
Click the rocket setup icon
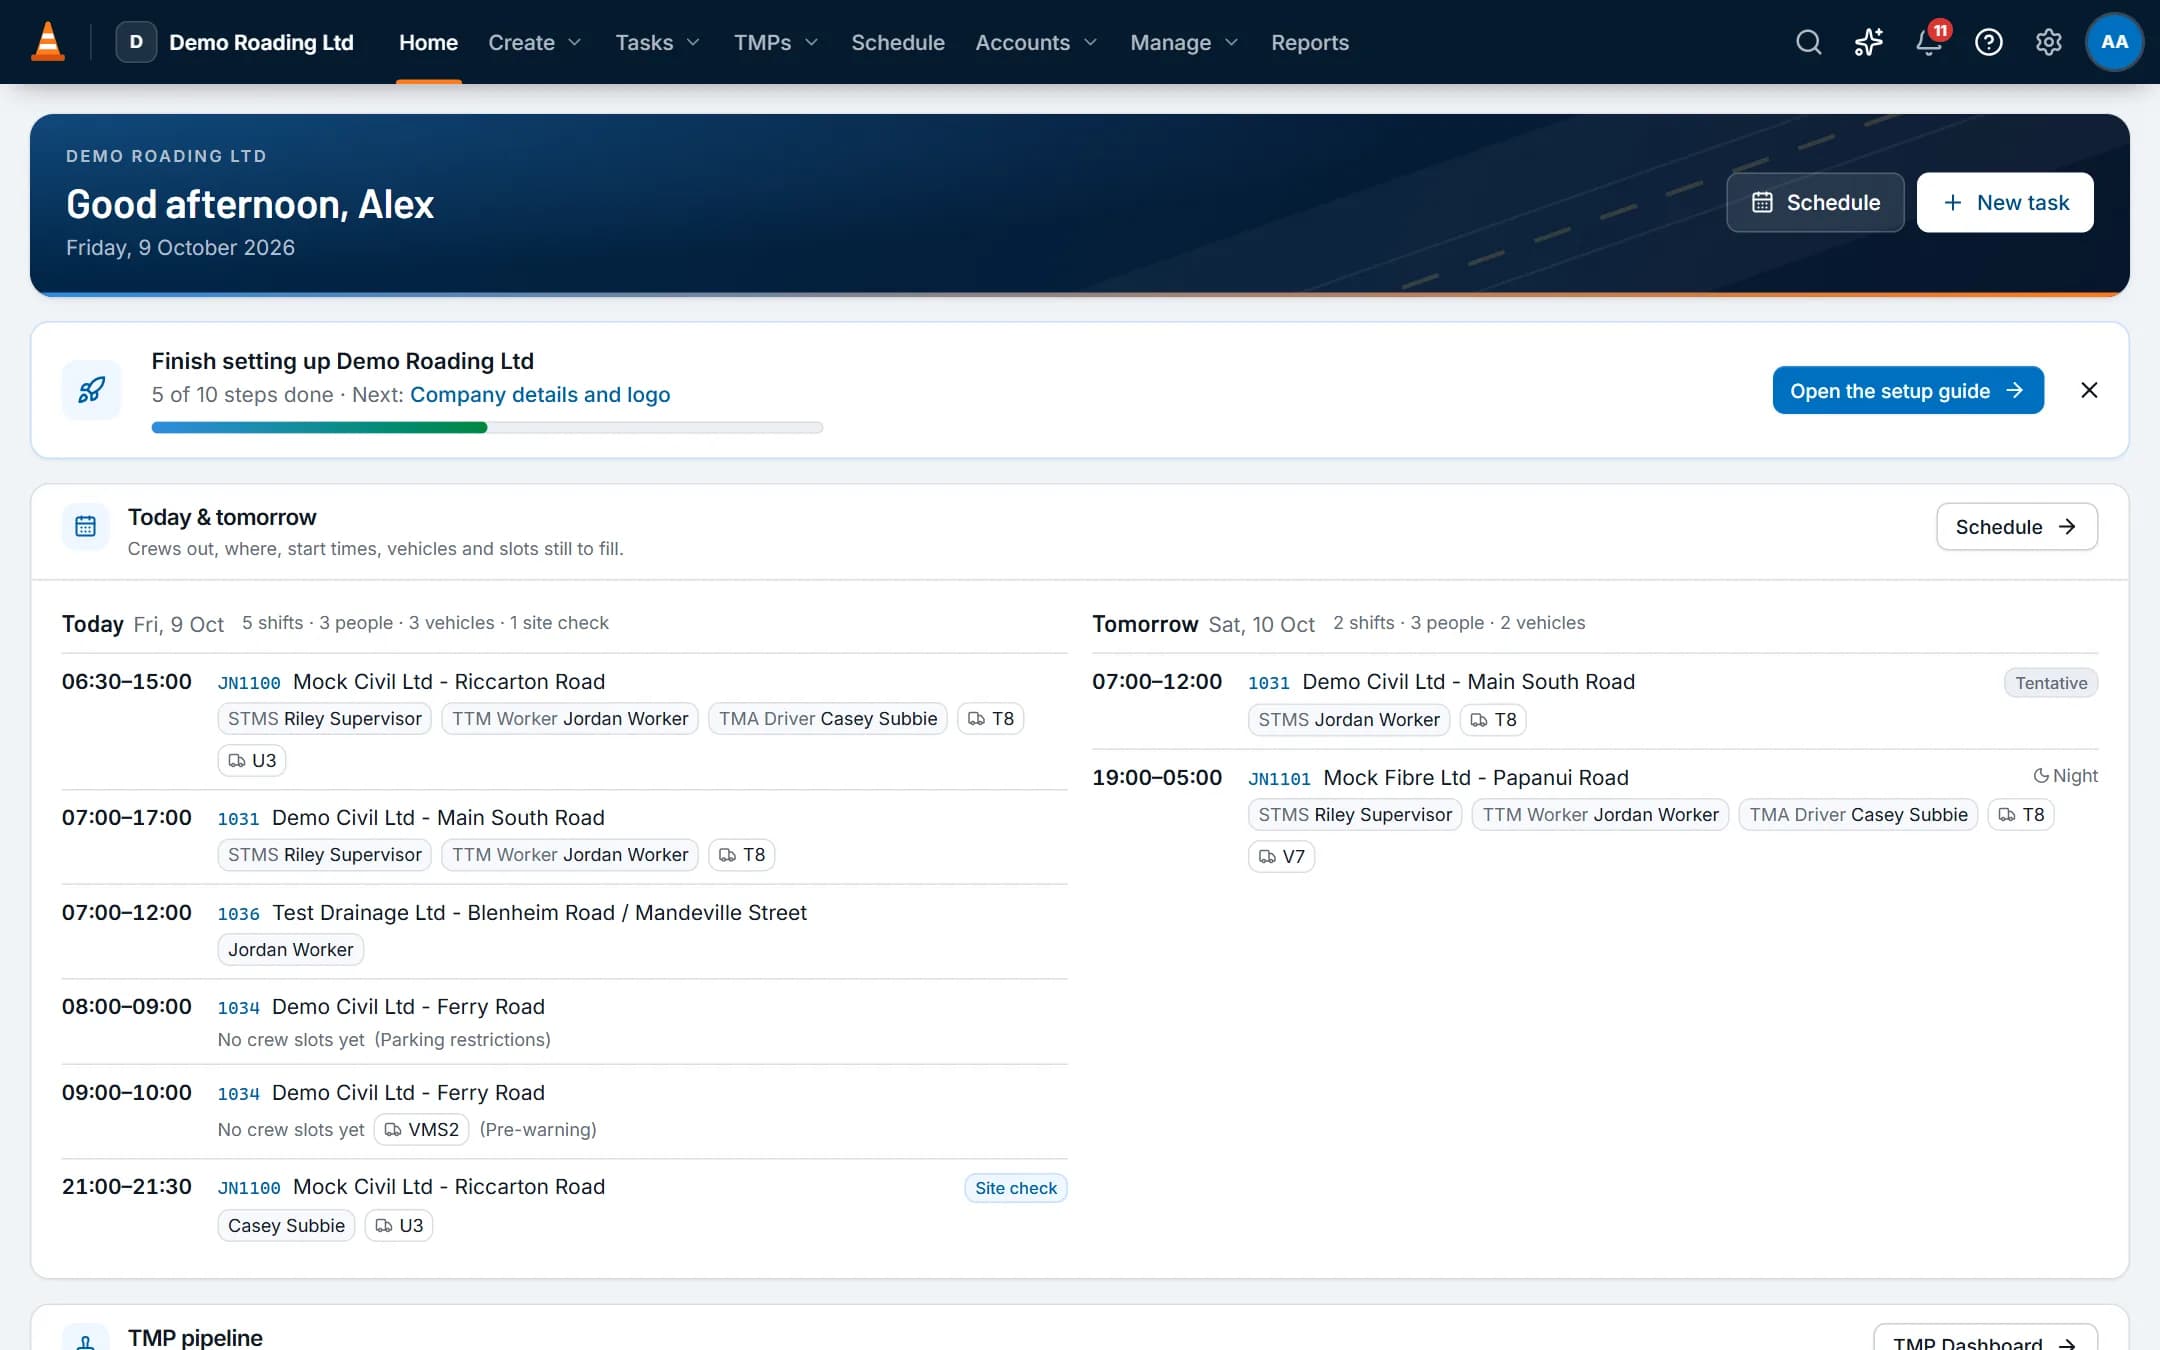(91, 390)
